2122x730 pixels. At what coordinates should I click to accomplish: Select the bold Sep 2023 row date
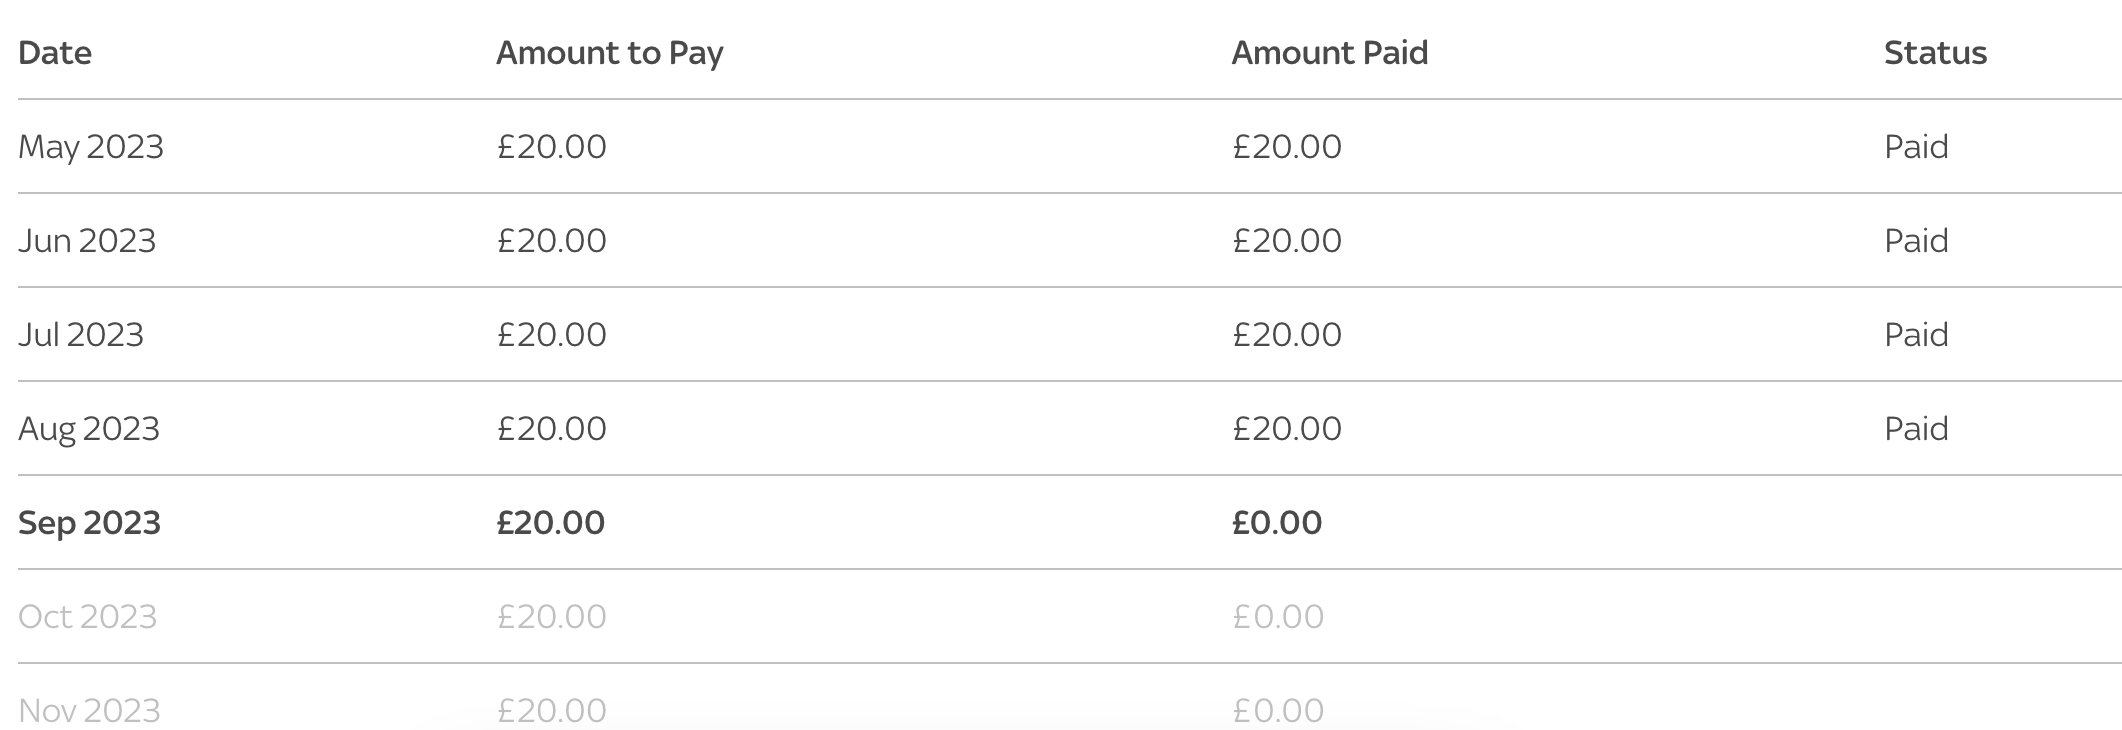pos(89,523)
